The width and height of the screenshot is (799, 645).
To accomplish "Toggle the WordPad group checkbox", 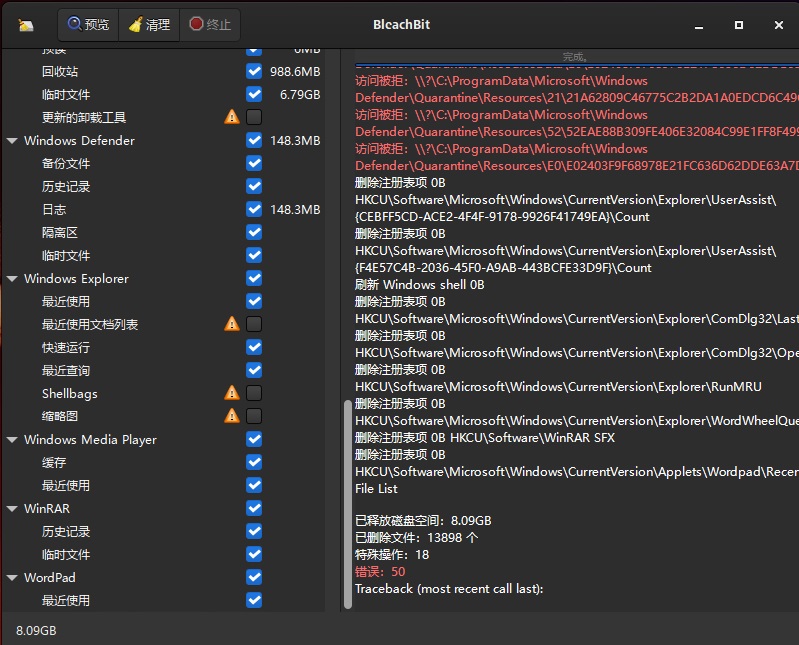I will 254,577.
